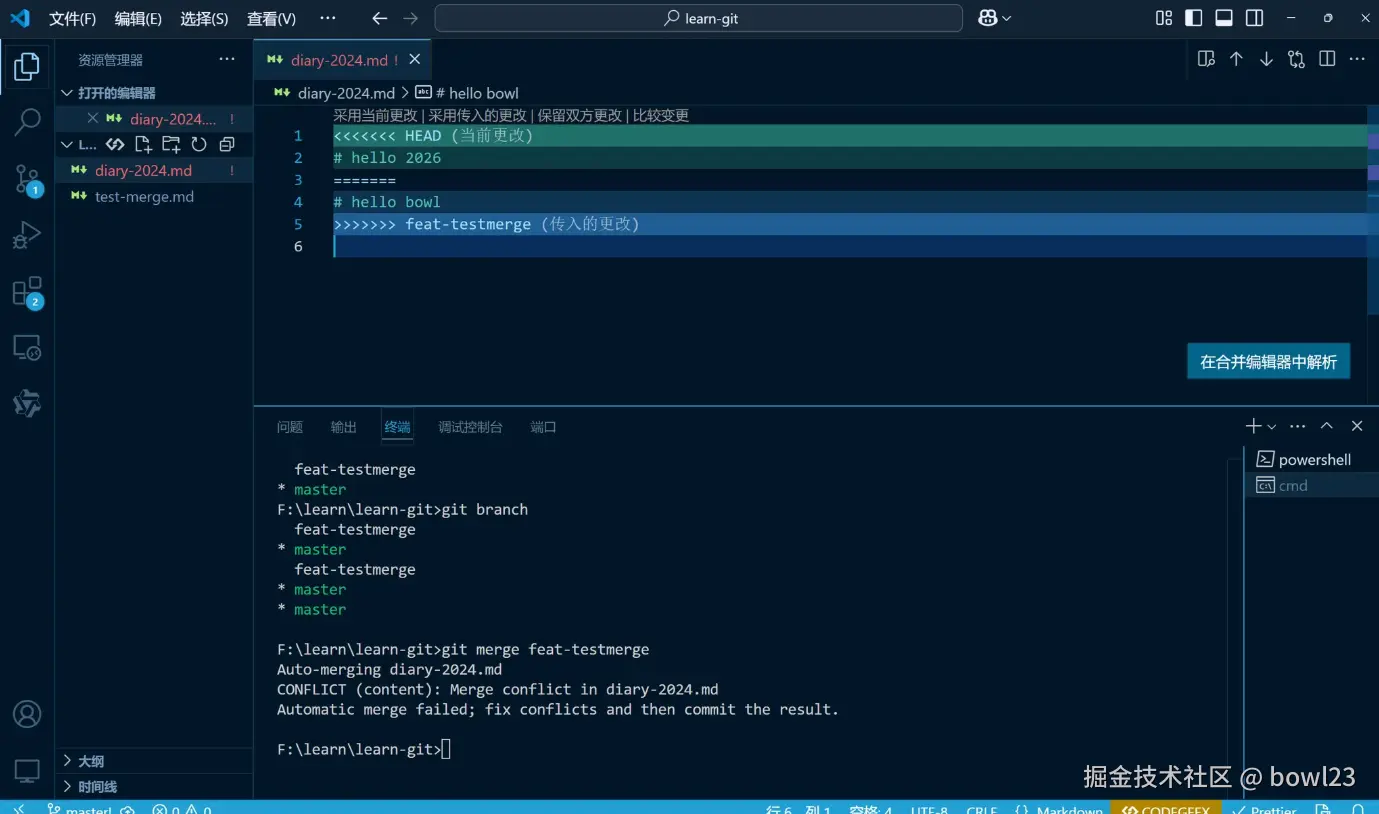
Task: Open the Customize Layout icon
Action: click(1164, 18)
